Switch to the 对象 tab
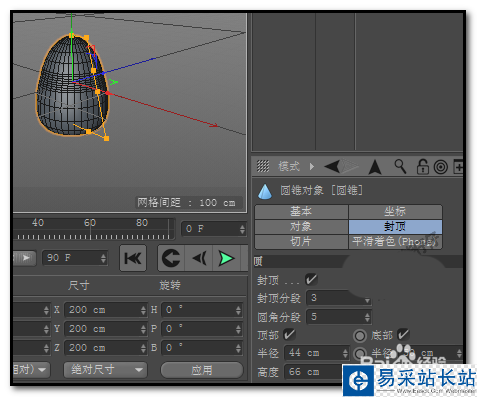 (x=301, y=227)
